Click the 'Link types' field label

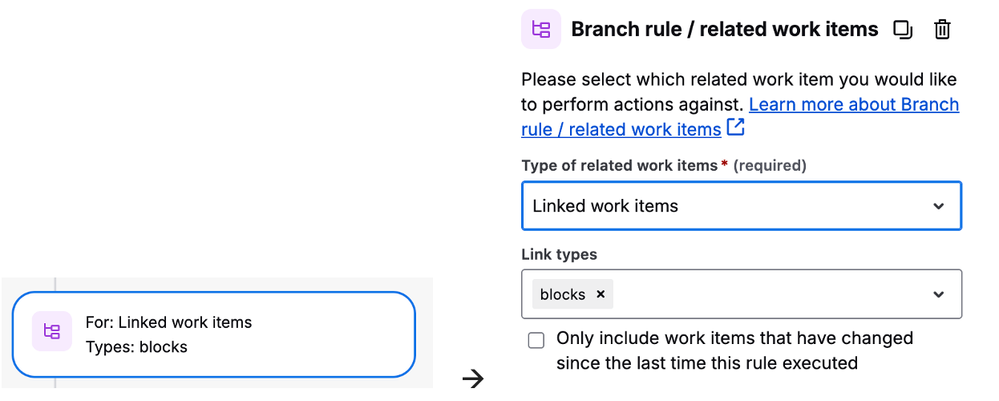pos(559,254)
